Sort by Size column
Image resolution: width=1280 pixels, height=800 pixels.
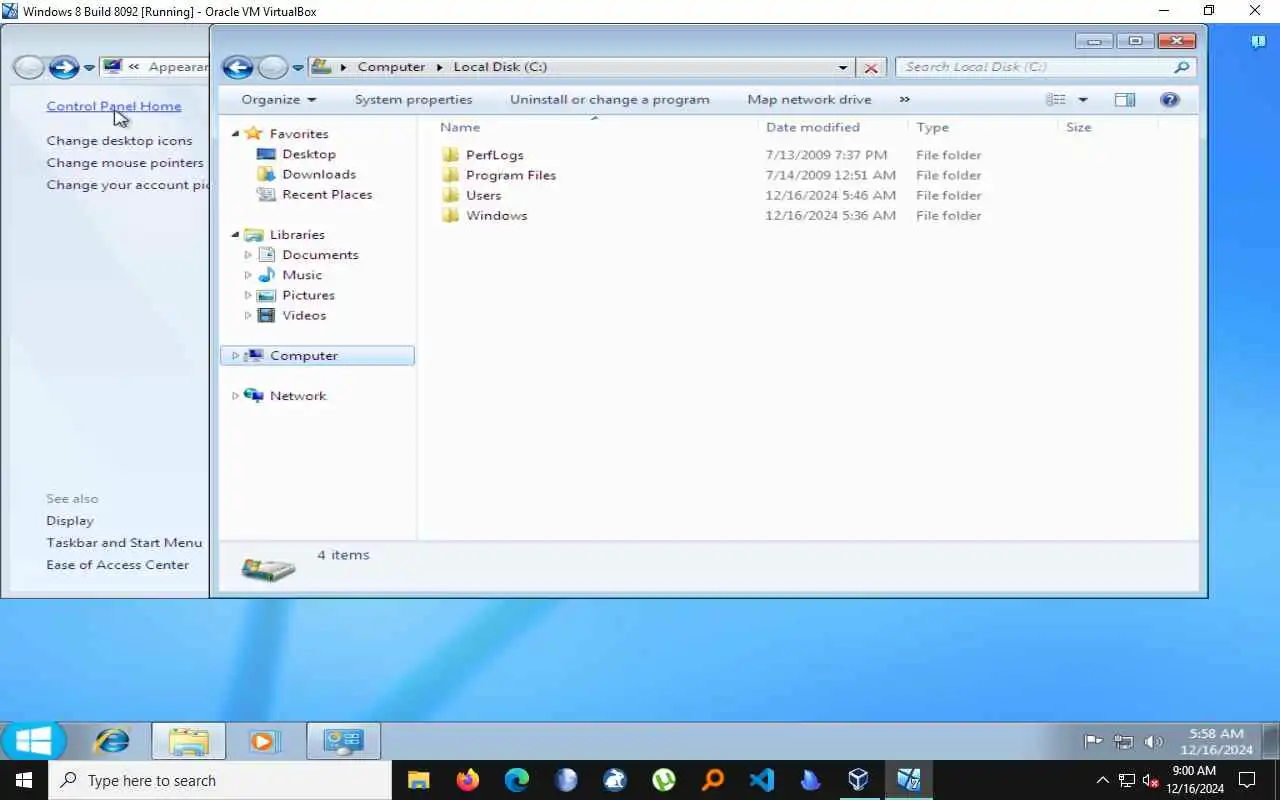point(1078,127)
